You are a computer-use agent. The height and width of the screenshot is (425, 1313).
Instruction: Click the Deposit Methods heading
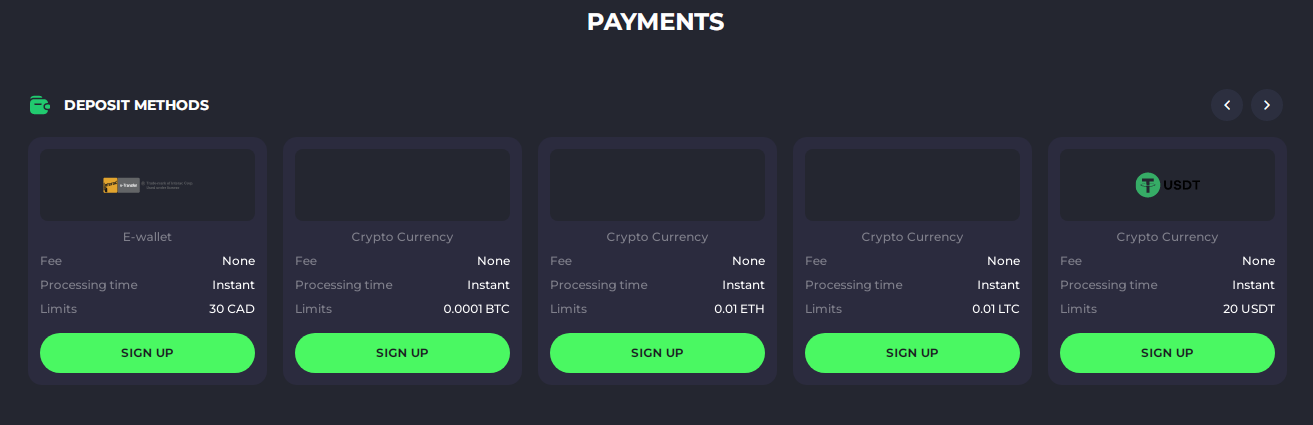[136, 105]
